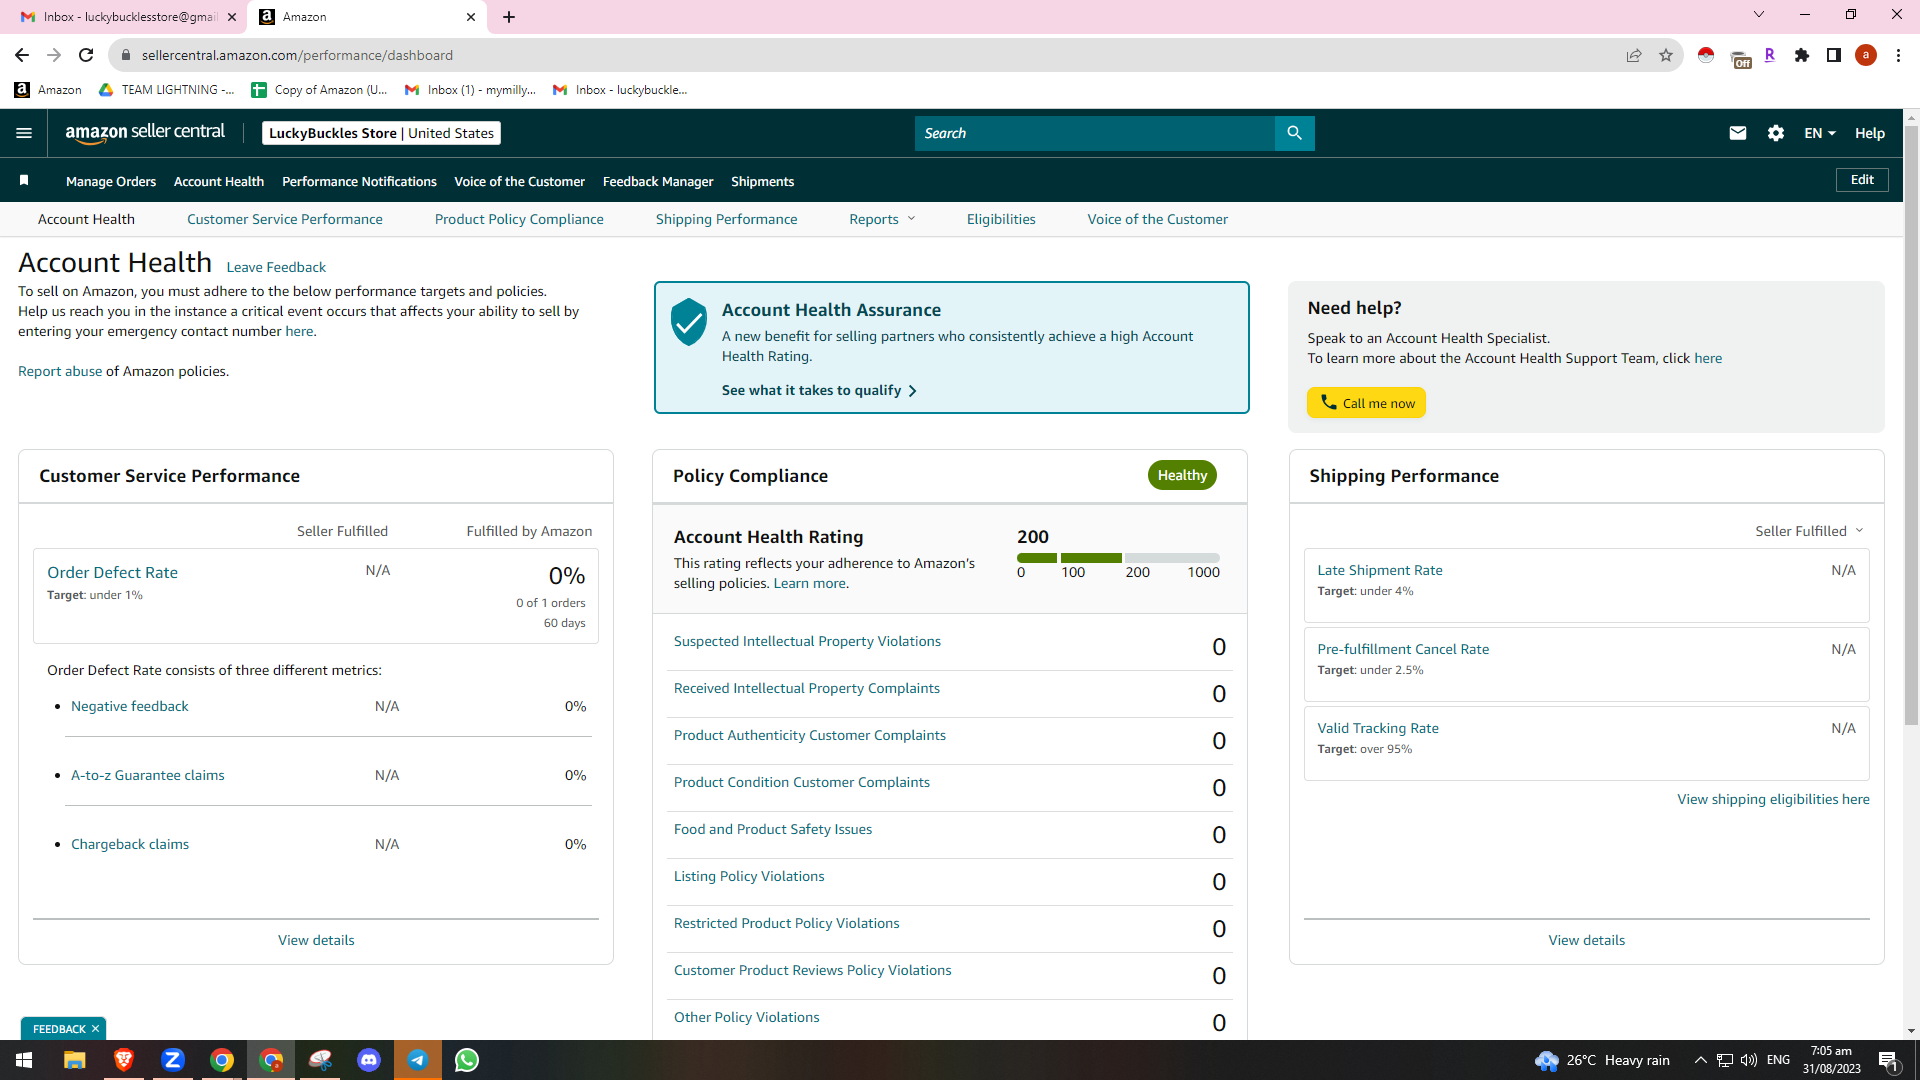Viewport: 1920px width, 1080px height.
Task: Open the Chrome three-dot menu
Action: tap(1898, 55)
